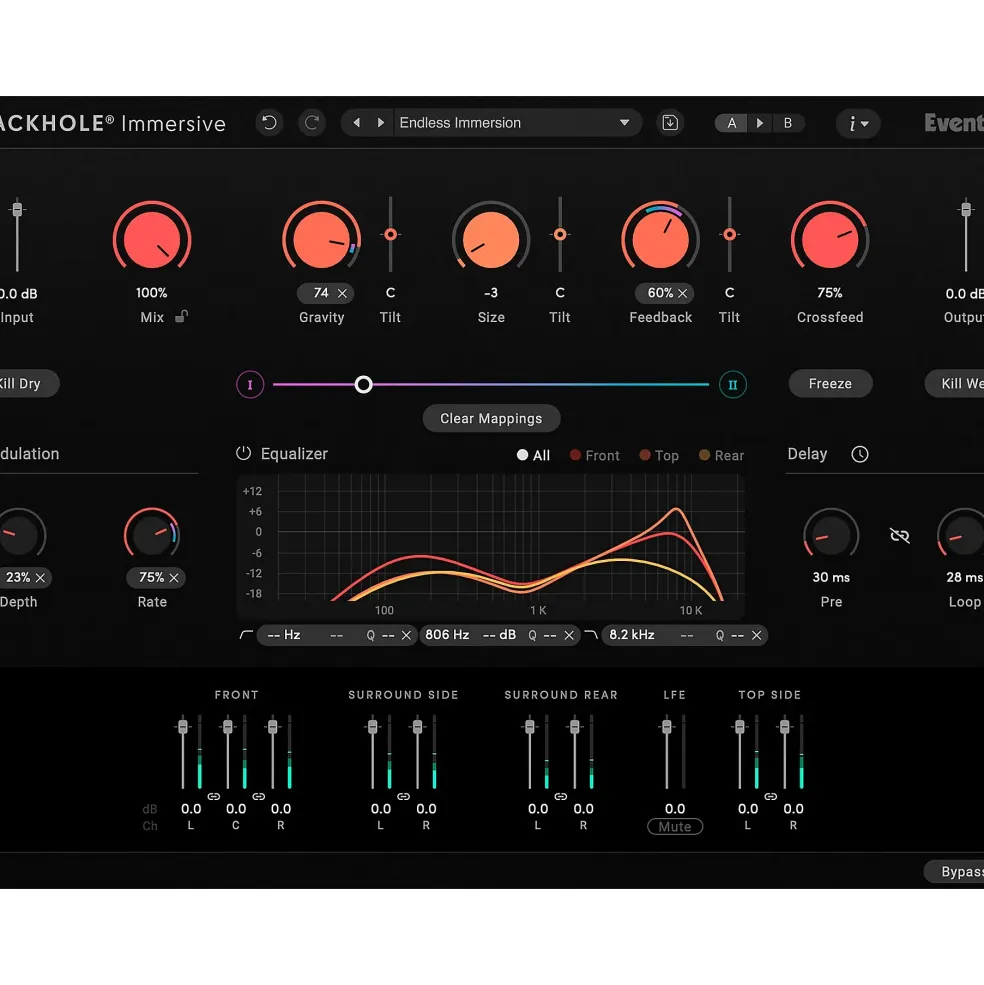Click the save preset icon
The height and width of the screenshot is (985, 984).
tap(670, 122)
